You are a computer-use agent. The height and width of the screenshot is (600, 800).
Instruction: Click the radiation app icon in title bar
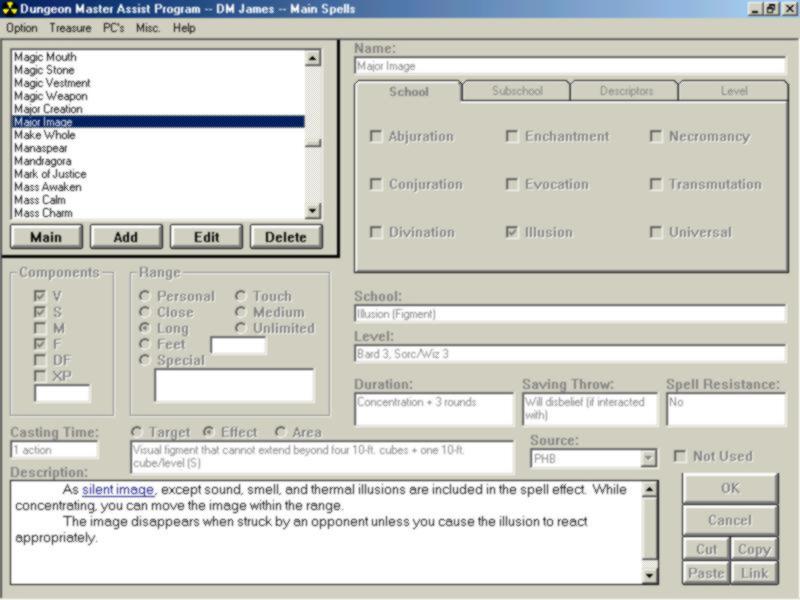(x=9, y=9)
